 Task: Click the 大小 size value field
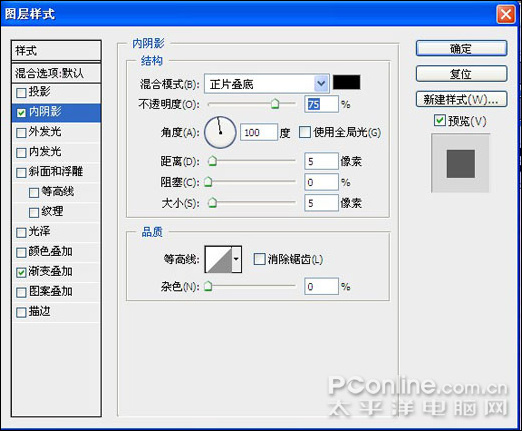coord(321,203)
